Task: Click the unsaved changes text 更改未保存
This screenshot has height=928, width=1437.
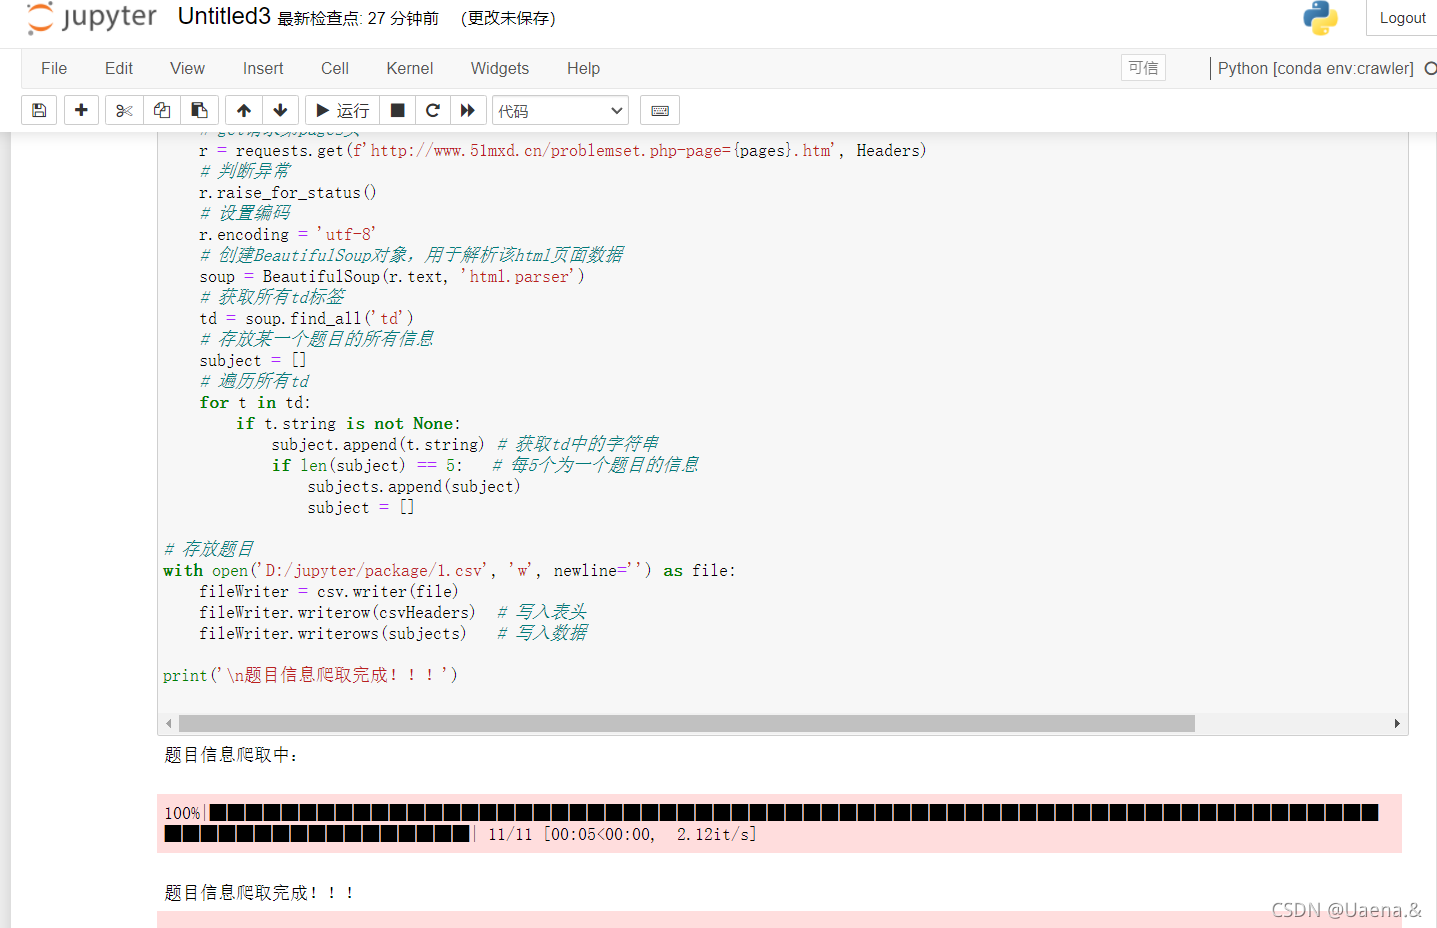Action: pos(508,18)
